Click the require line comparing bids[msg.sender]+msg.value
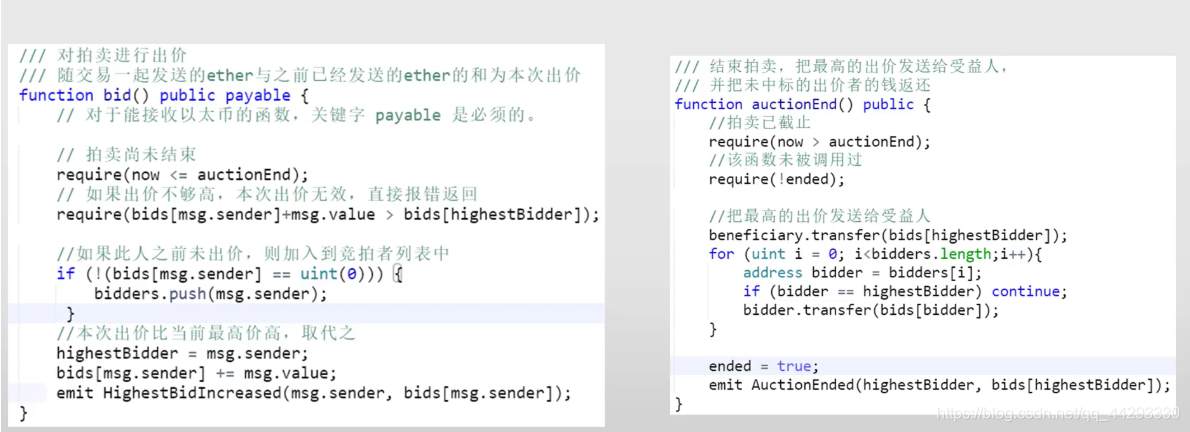Image resolution: width=1190 pixels, height=432 pixels. 328,214
